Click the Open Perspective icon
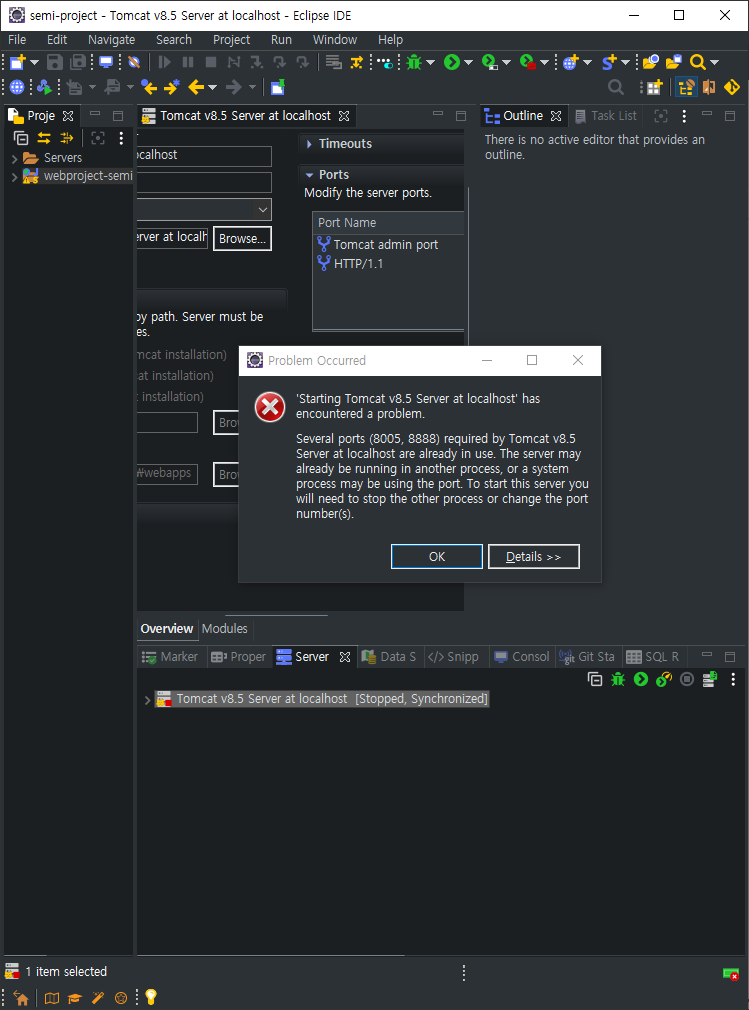This screenshot has height=1010, width=749. [x=653, y=87]
